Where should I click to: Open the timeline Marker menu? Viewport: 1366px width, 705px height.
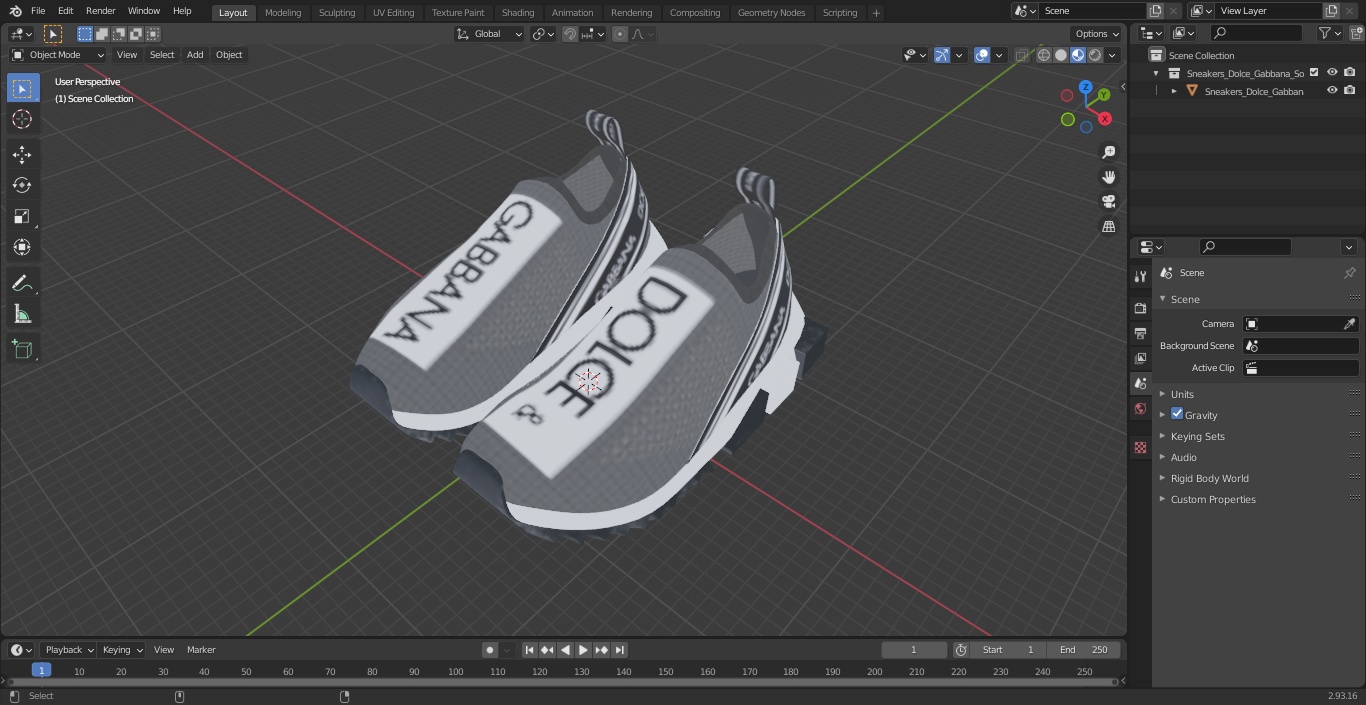click(x=201, y=650)
